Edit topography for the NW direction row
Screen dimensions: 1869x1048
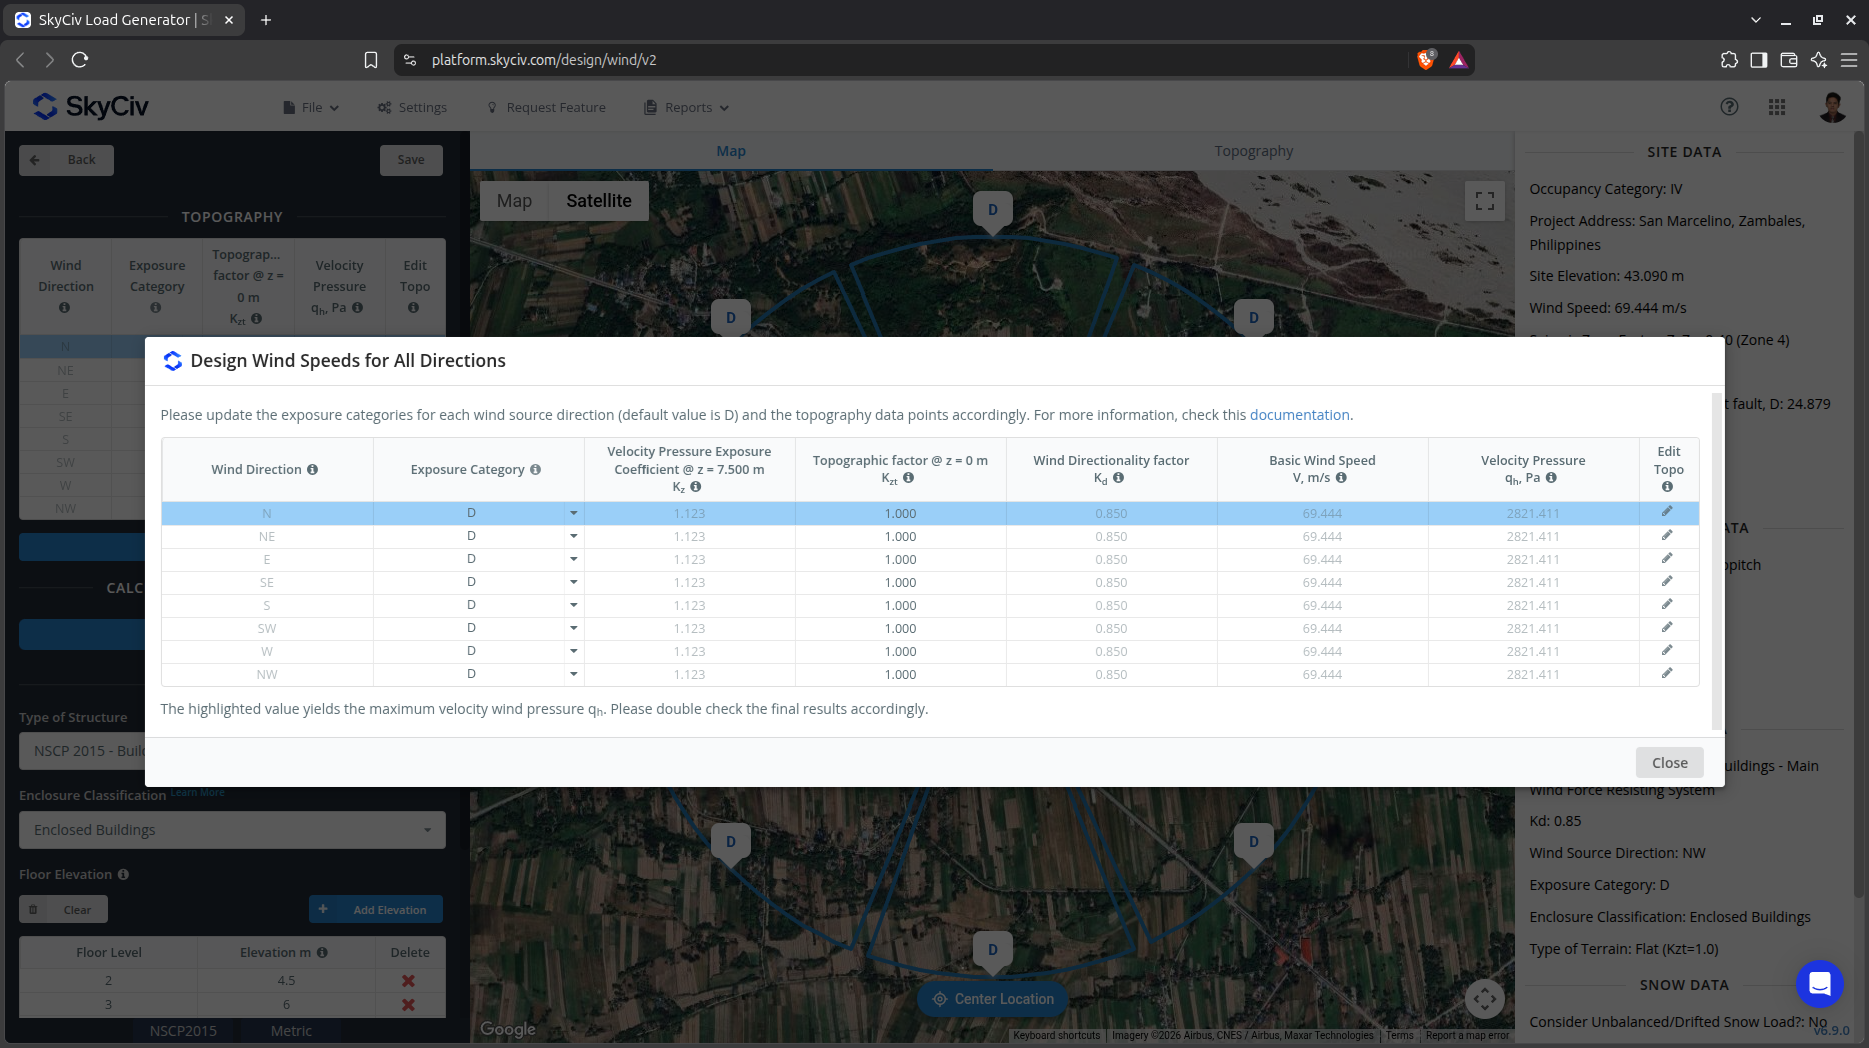pyautogui.click(x=1667, y=673)
